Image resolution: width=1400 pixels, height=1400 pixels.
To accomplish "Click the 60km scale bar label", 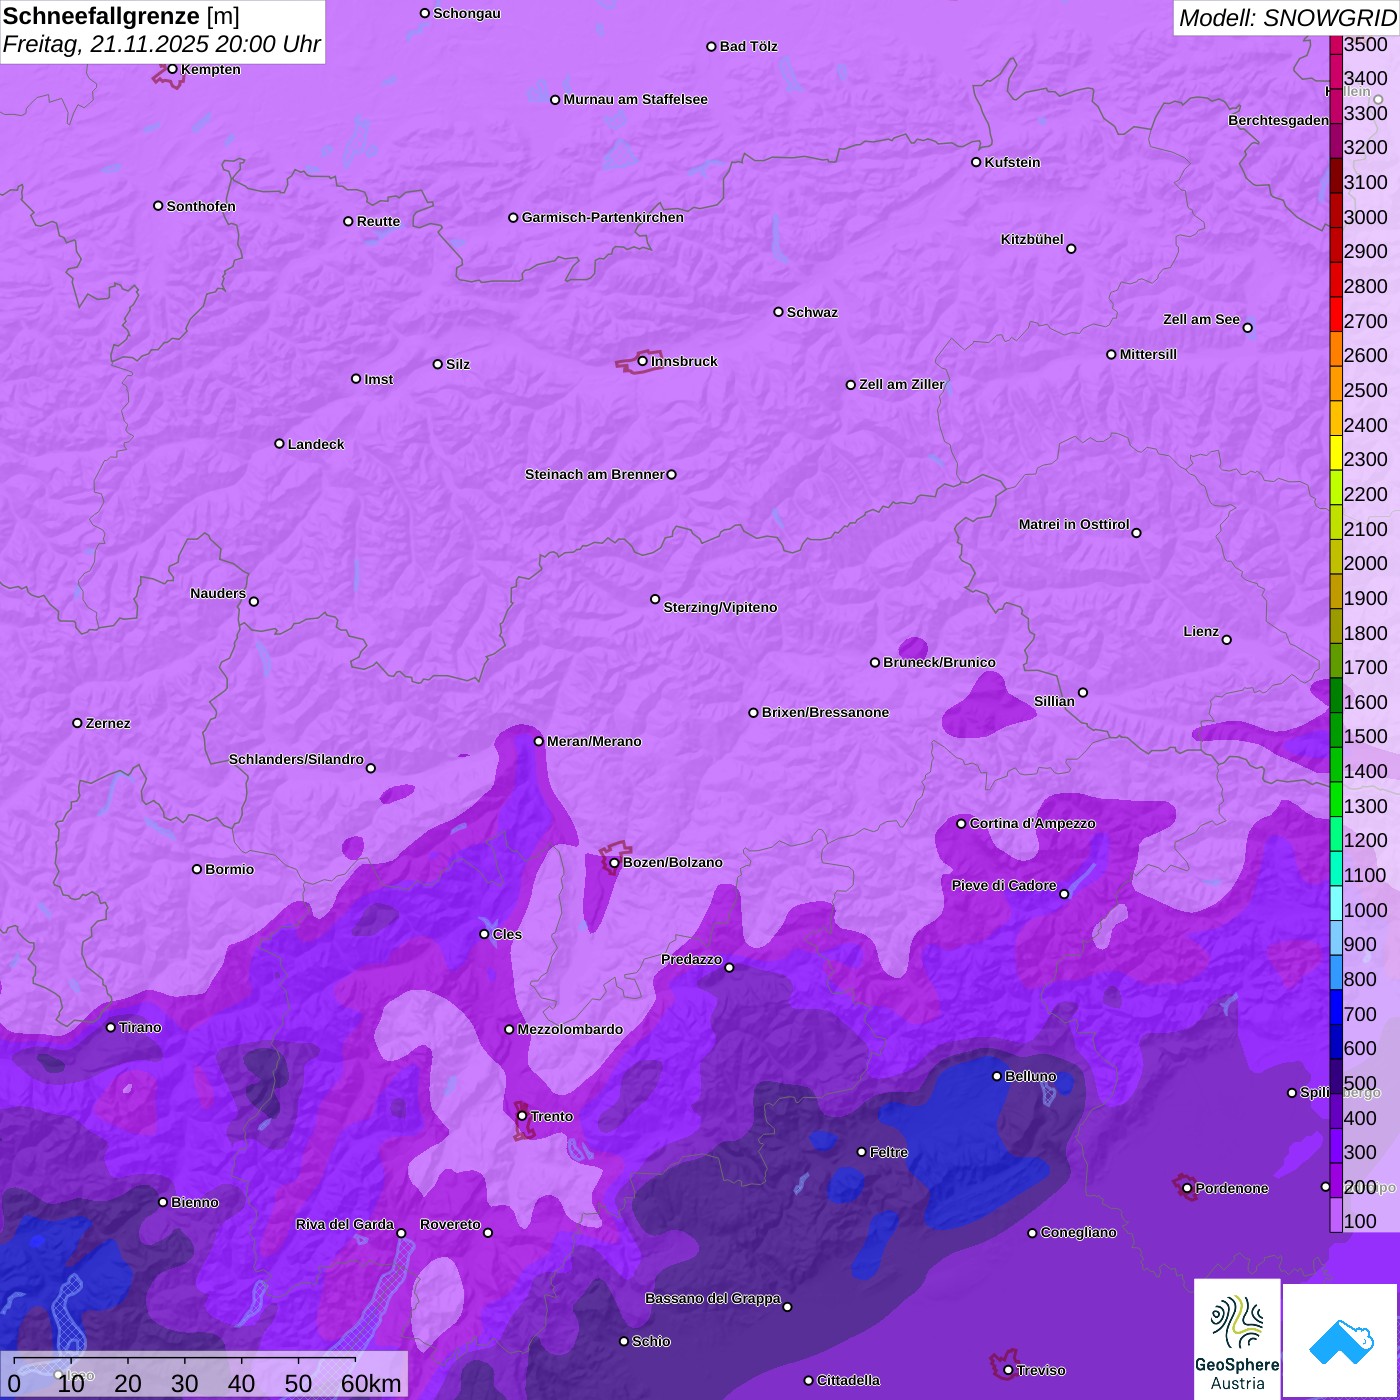I will [371, 1383].
